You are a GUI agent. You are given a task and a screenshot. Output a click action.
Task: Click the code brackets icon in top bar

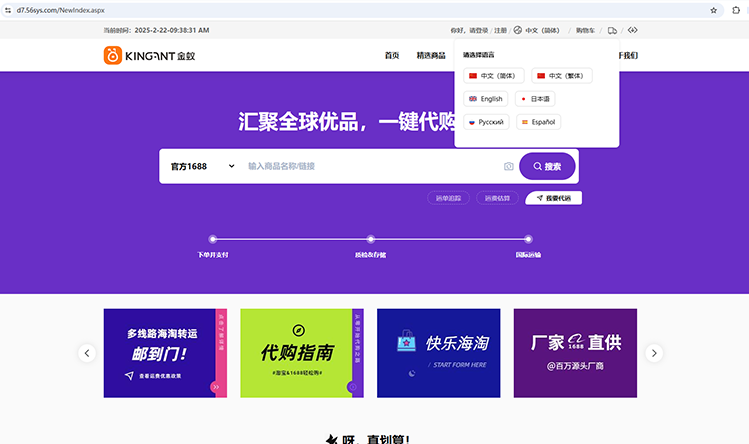click(632, 30)
